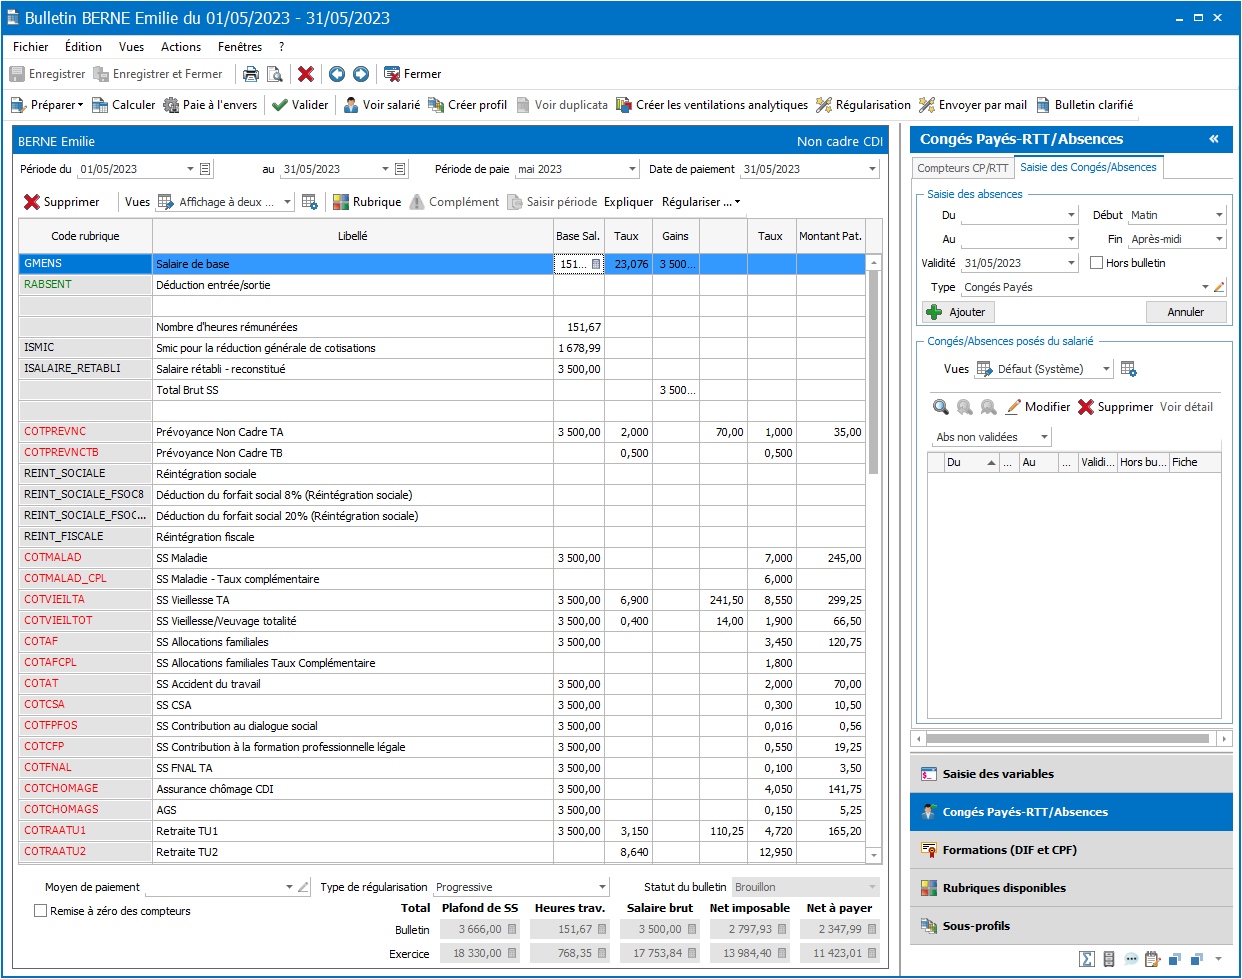
Task: Click the print icon in the toolbar
Action: click(251, 74)
